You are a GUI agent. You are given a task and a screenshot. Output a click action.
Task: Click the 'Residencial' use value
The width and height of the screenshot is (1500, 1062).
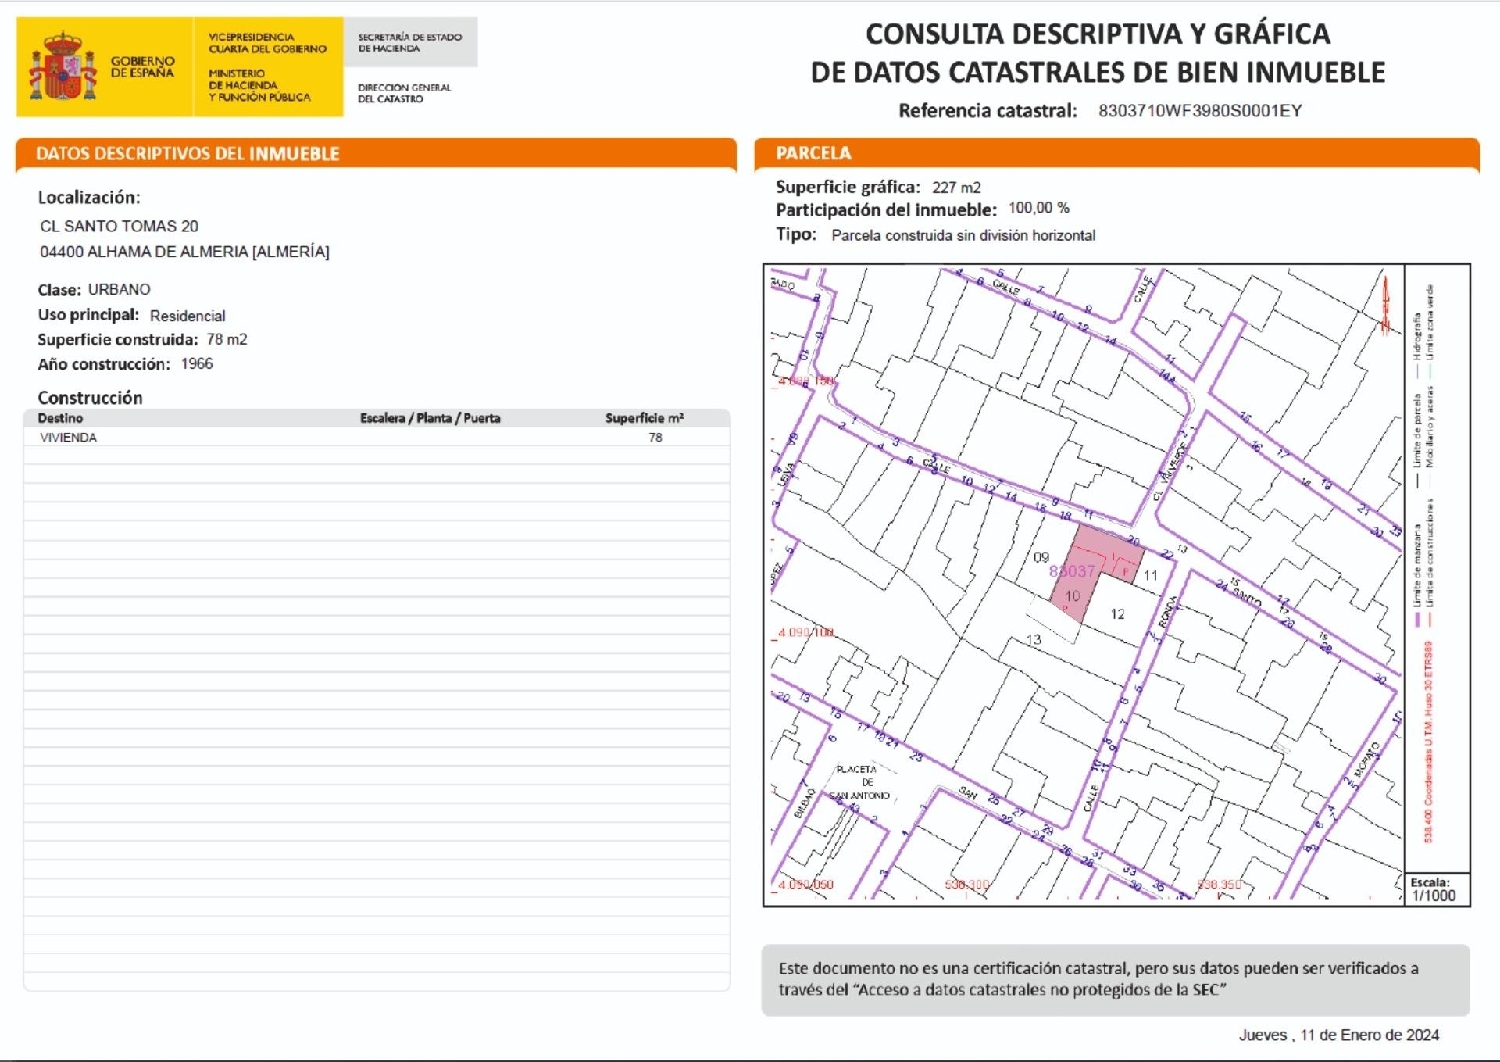[188, 316]
